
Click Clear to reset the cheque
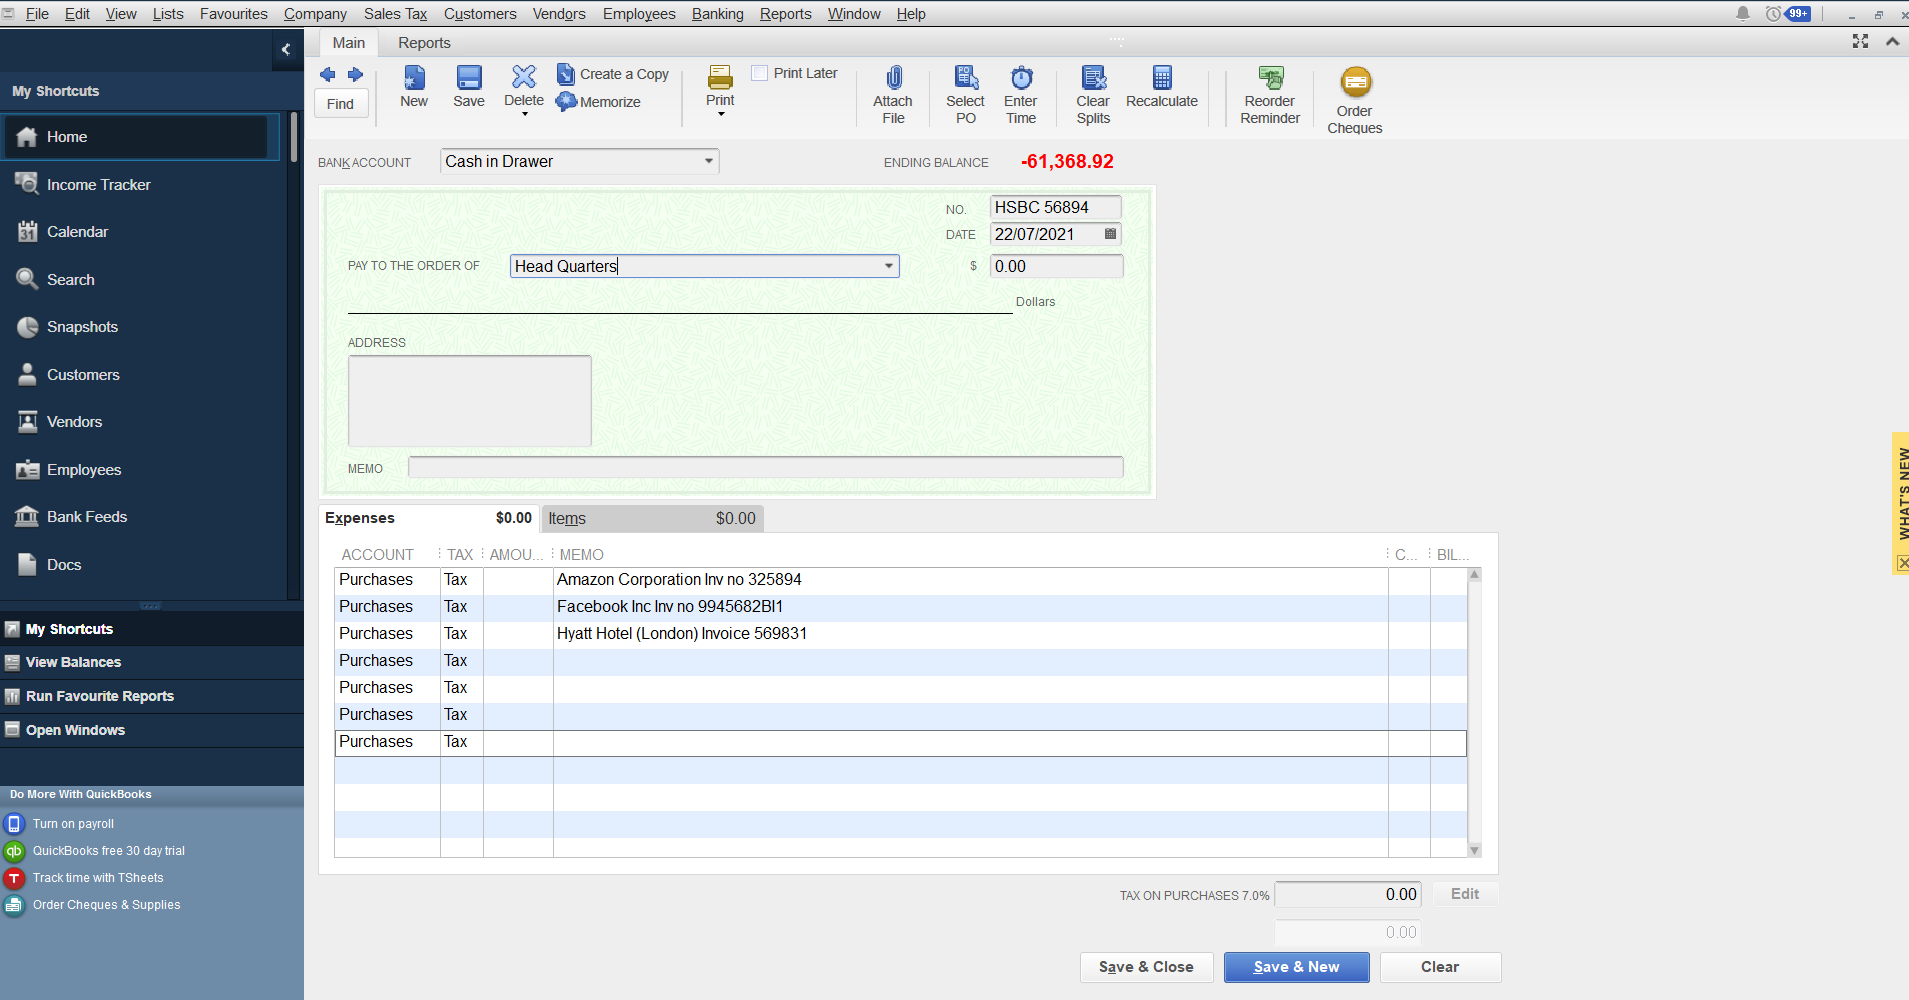(1438, 967)
